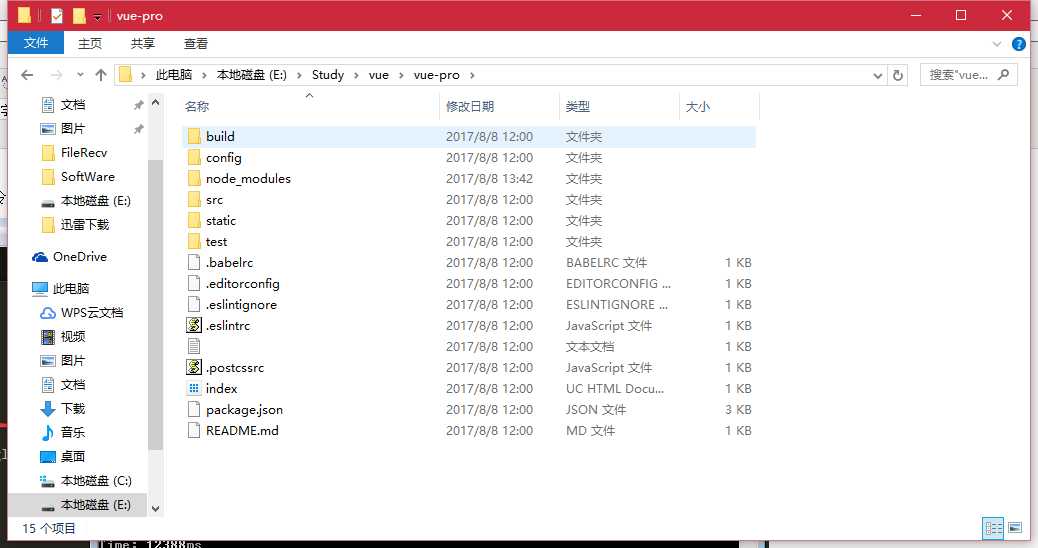Select the index HTML file icon
This screenshot has width=1038, height=548.
point(194,388)
